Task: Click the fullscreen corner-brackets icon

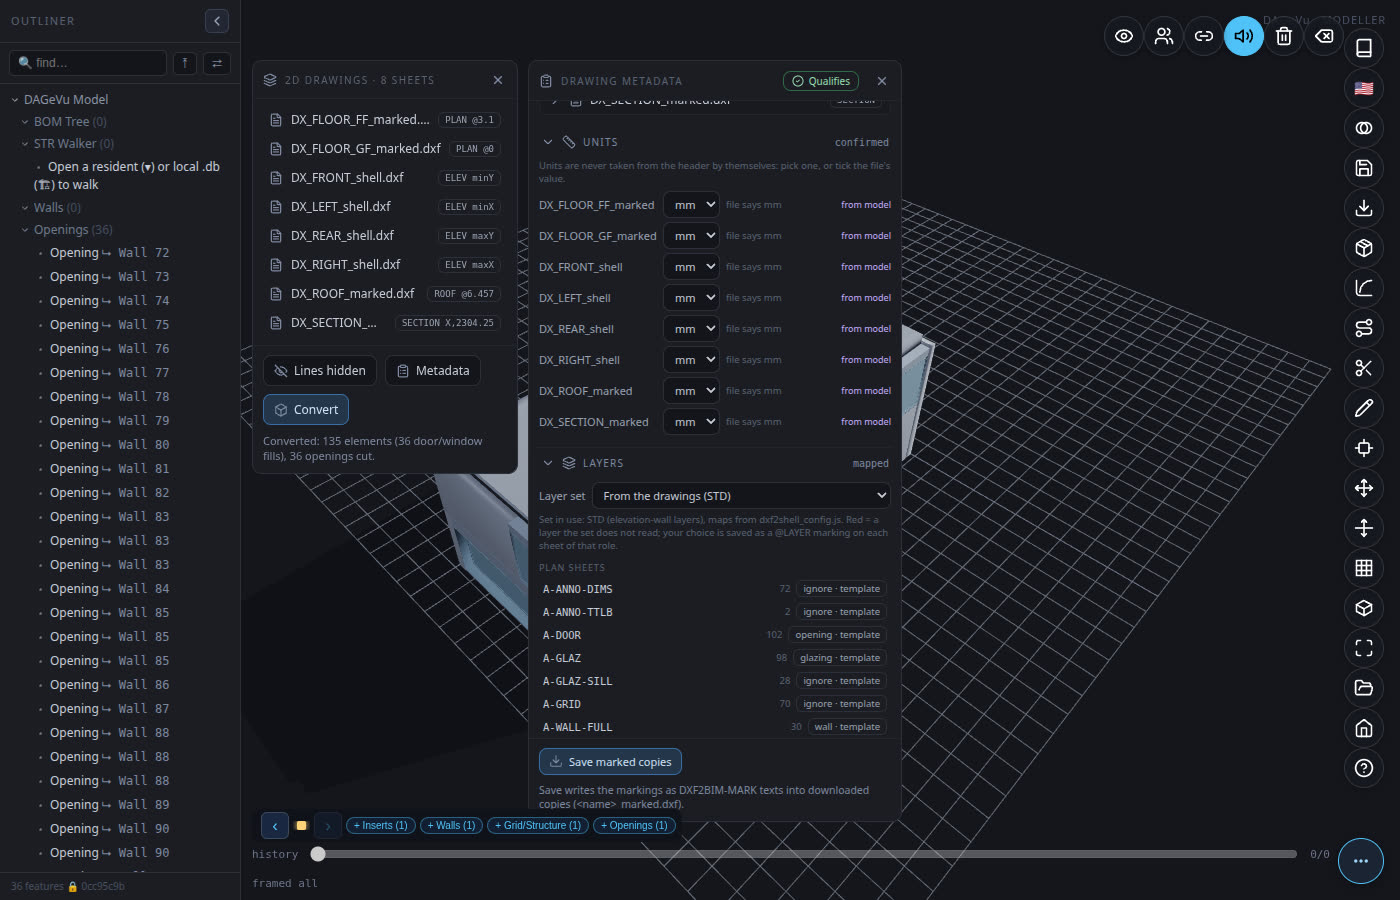Action: tap(1364, 648)
